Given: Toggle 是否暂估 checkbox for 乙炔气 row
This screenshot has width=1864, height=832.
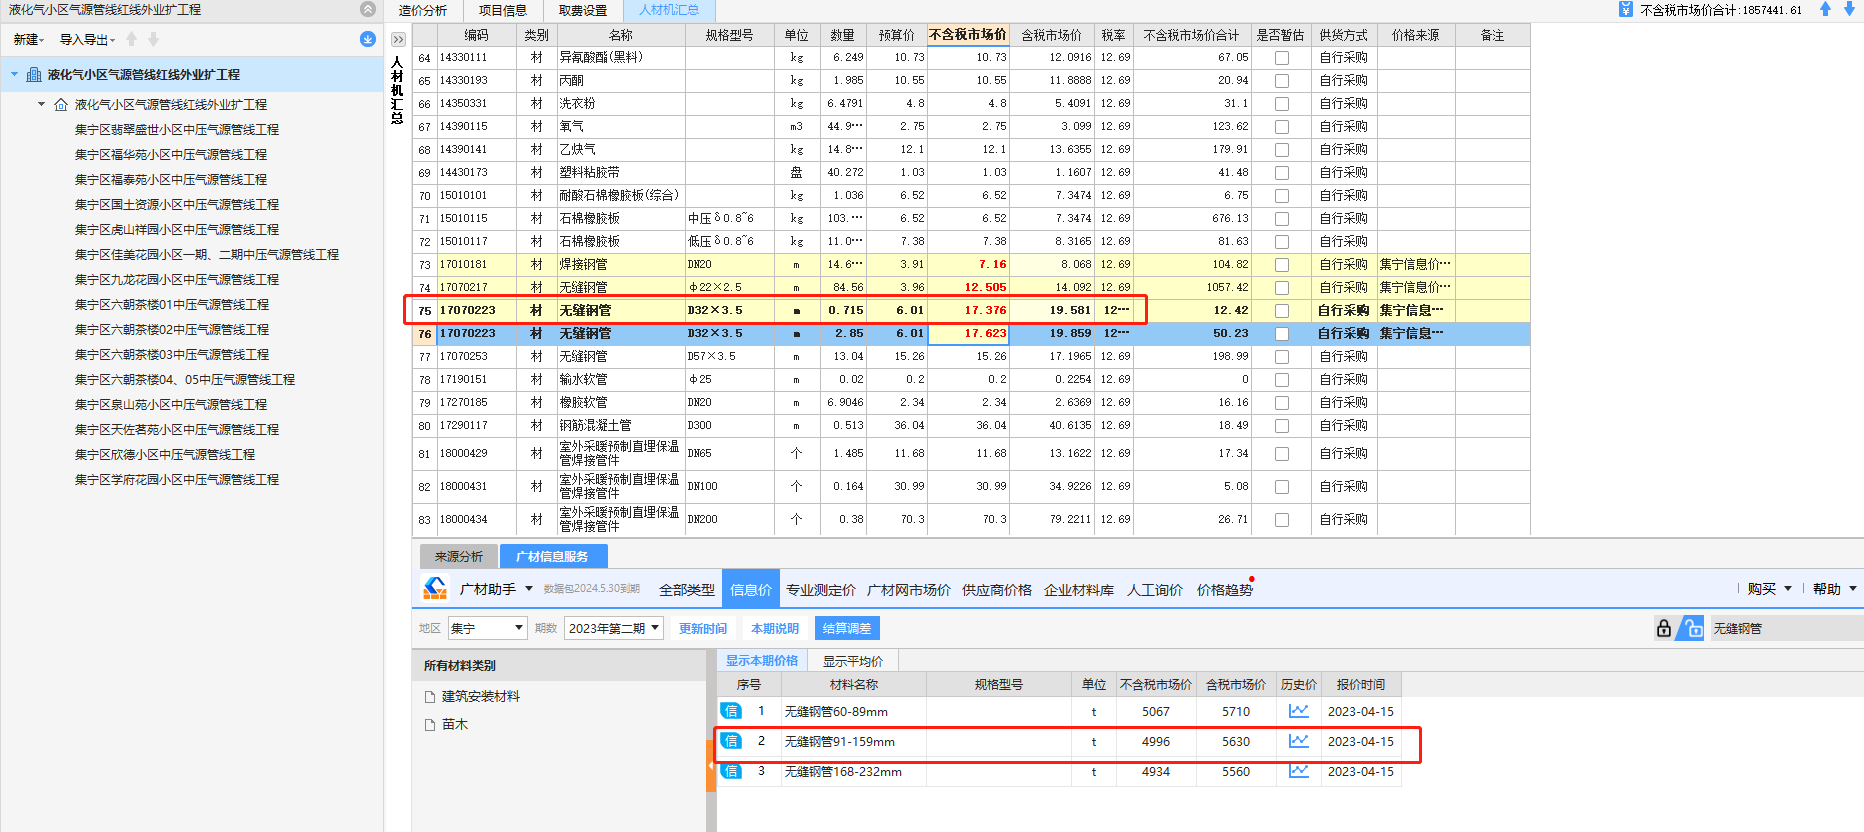Looking at the screenshot, I should (1282, 150).
